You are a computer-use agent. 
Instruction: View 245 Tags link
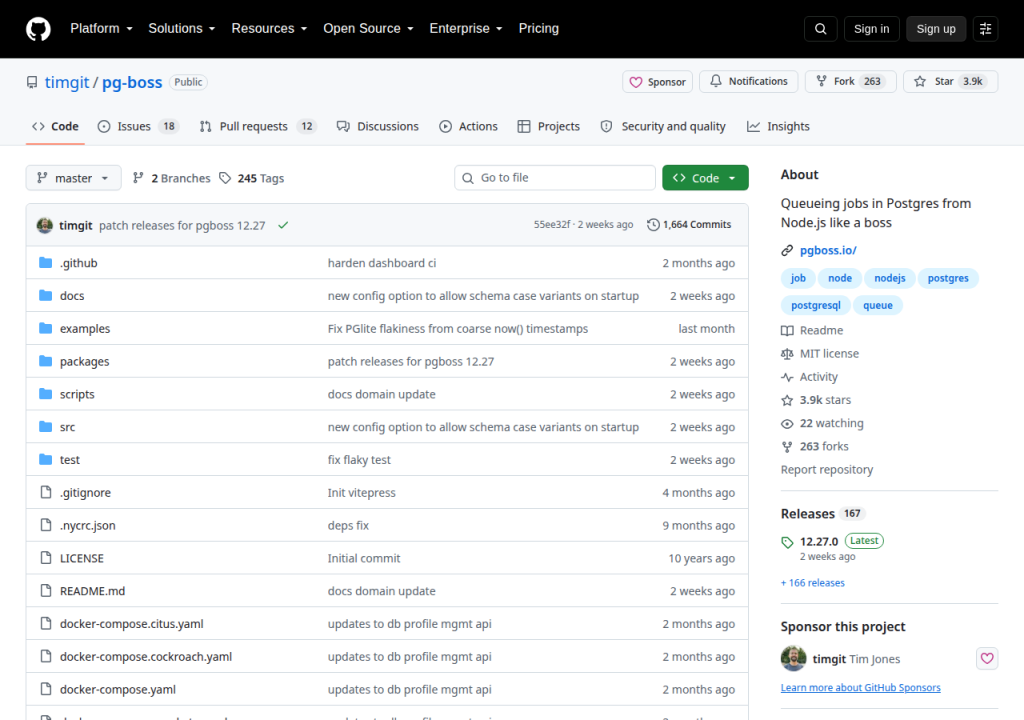251,178
